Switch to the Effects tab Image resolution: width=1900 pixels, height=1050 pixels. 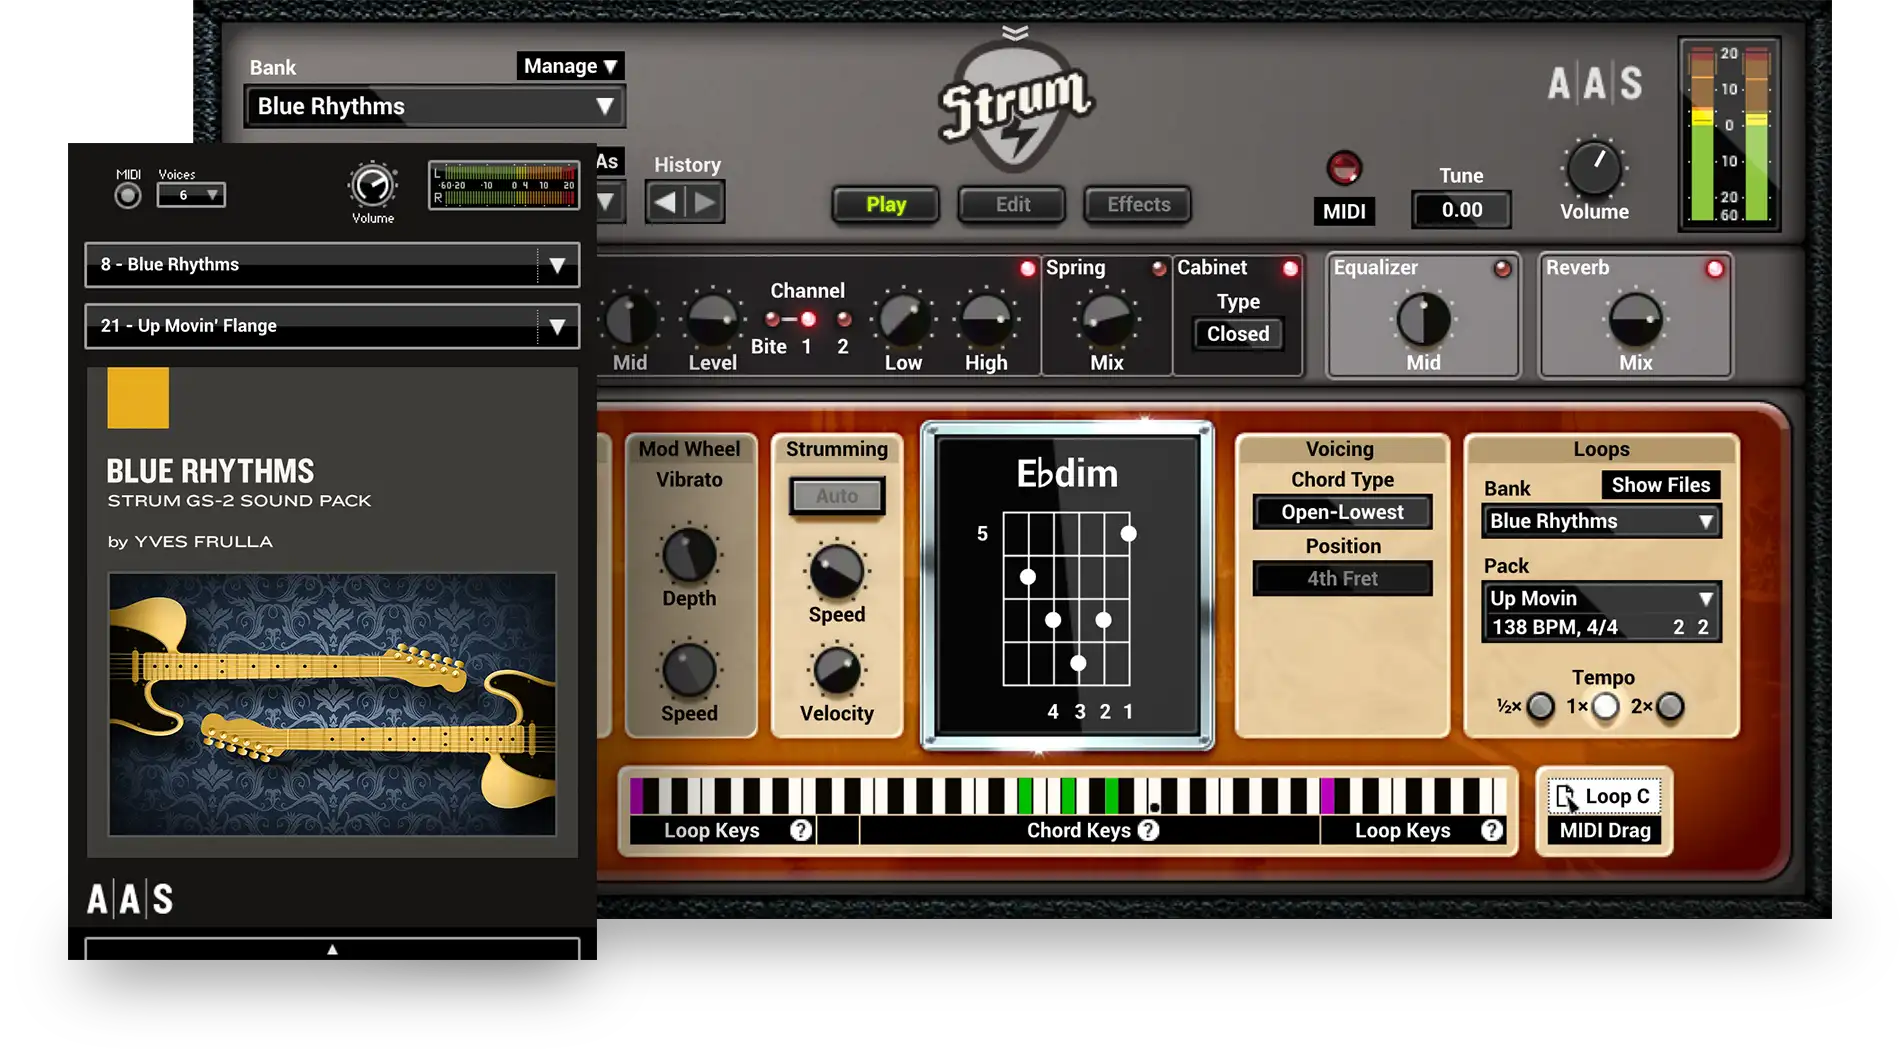1138,204
